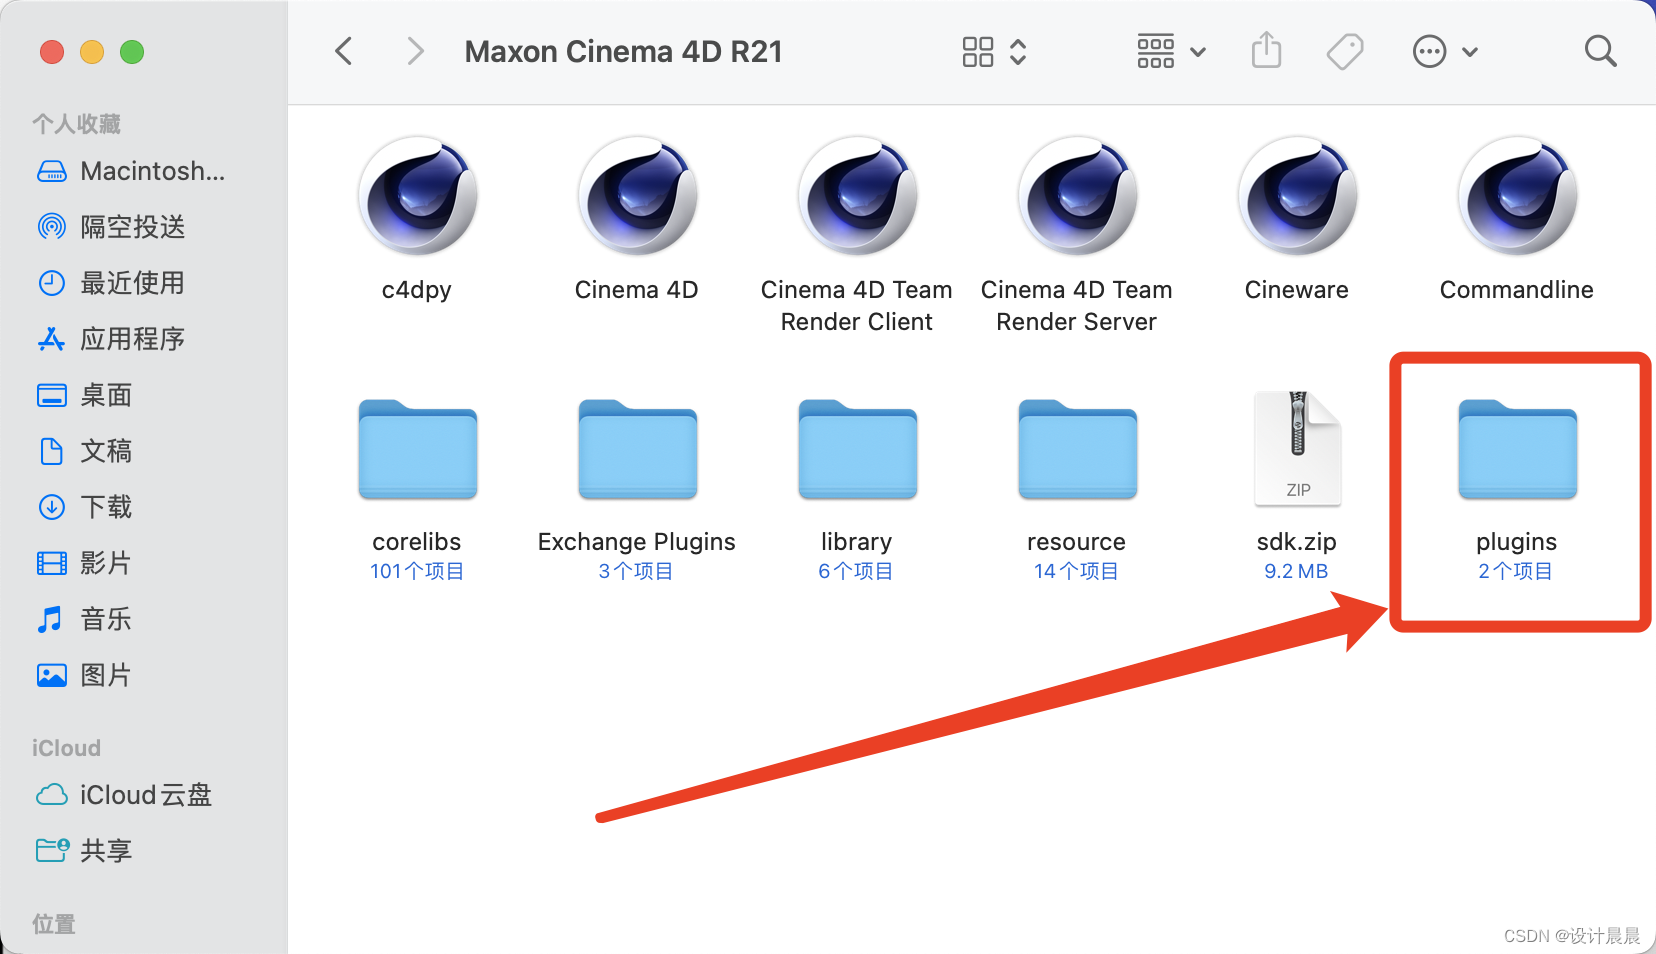Click the '9.2 MB' file size text
1656x954 pixels.
click(1297, 571)
